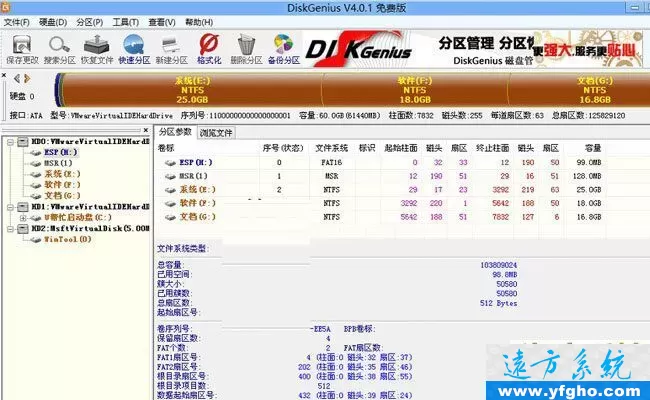Click the 备份分区 (Backup Partition) toolbar icon
The image size is (650, 400).
click(x=284, y=48)
